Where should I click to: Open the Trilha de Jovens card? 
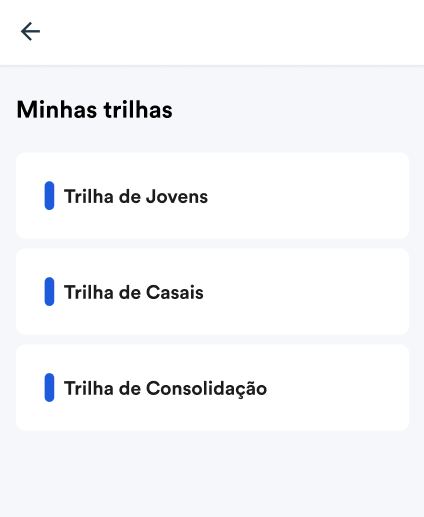point(212,196)
